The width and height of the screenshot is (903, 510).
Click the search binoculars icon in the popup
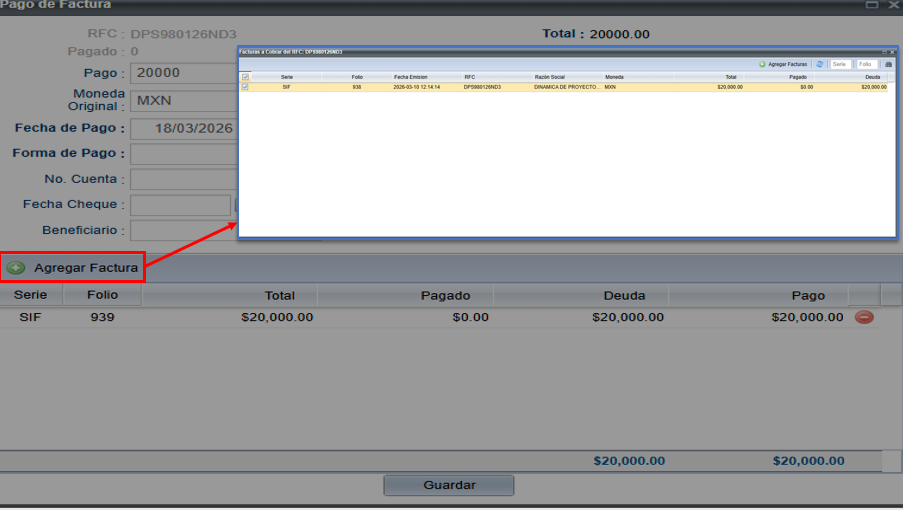(x=888, y=64)
